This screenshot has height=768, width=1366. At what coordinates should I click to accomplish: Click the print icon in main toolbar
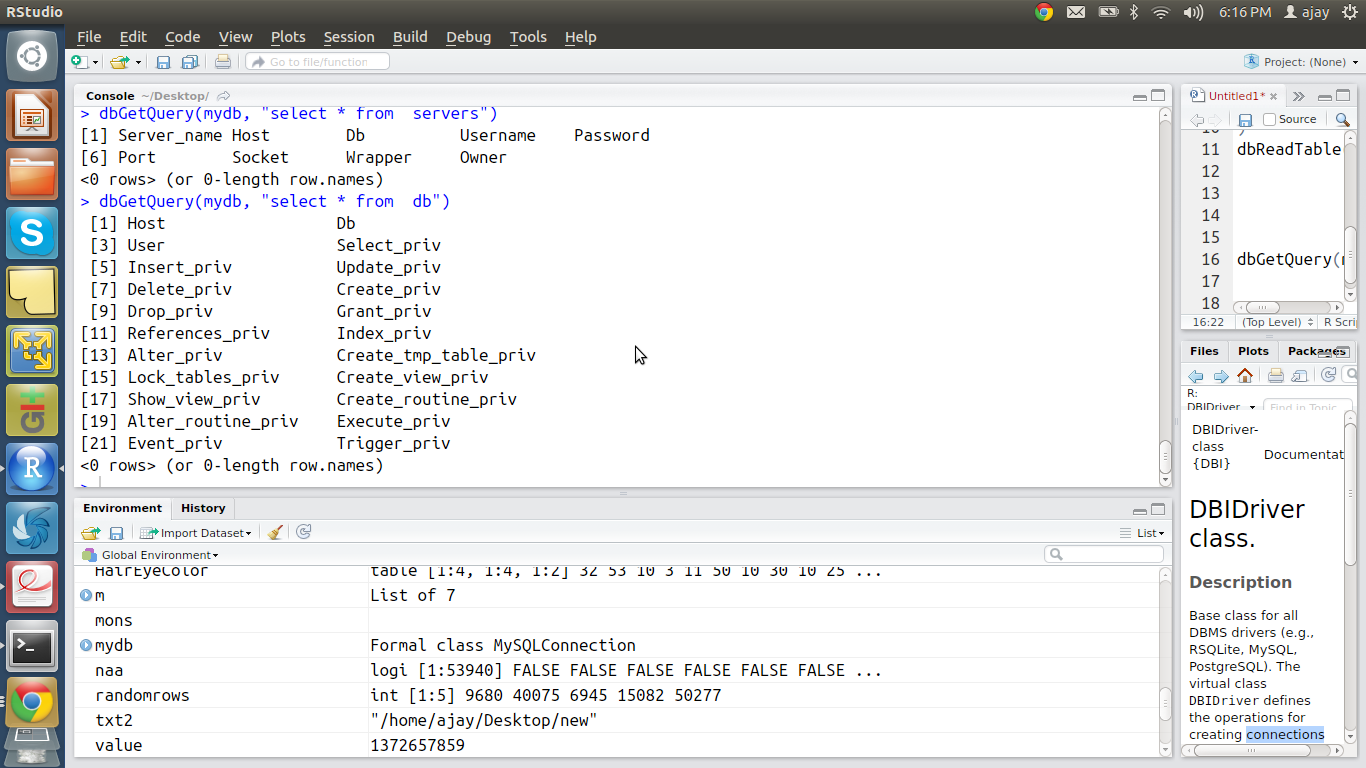point(222,62)
